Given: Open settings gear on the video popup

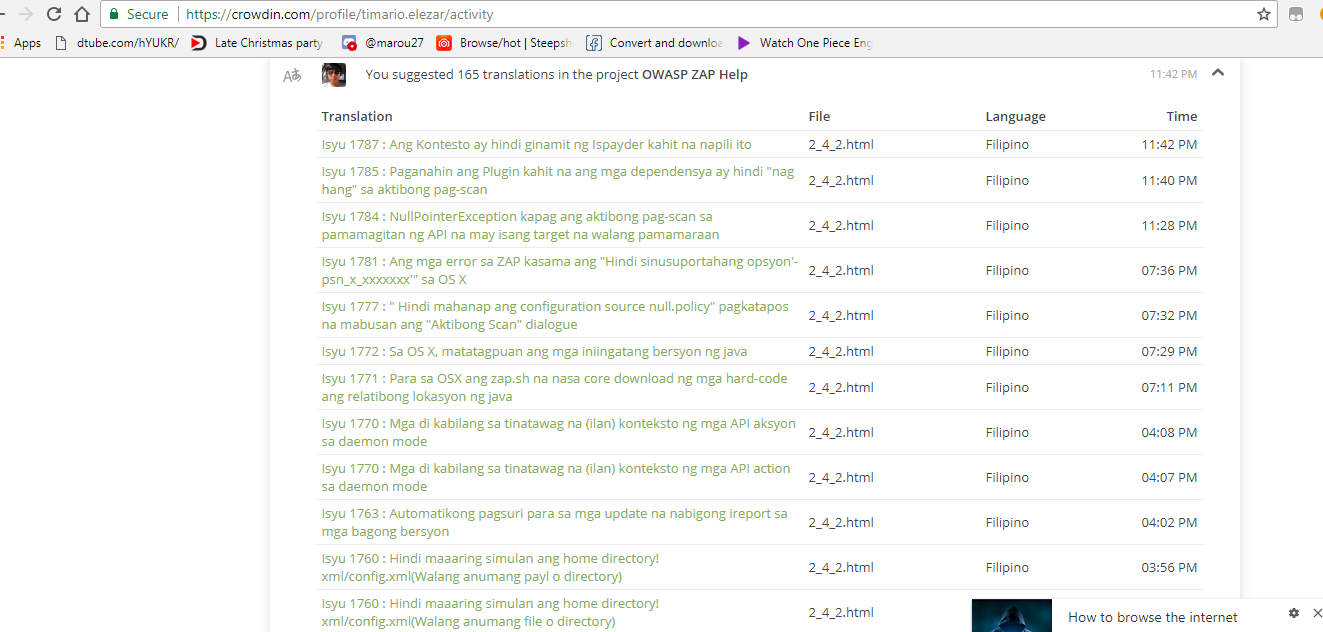Looking at the screenshot, I should [1294, 613].
